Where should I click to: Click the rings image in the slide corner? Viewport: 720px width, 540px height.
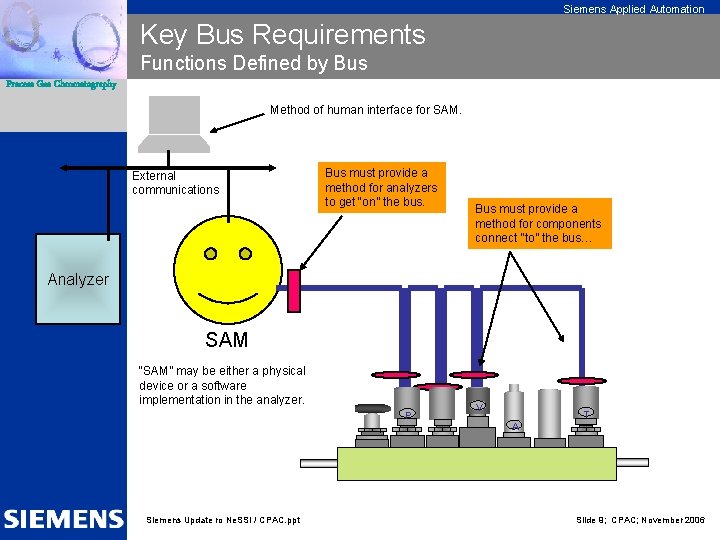(63, 39)
